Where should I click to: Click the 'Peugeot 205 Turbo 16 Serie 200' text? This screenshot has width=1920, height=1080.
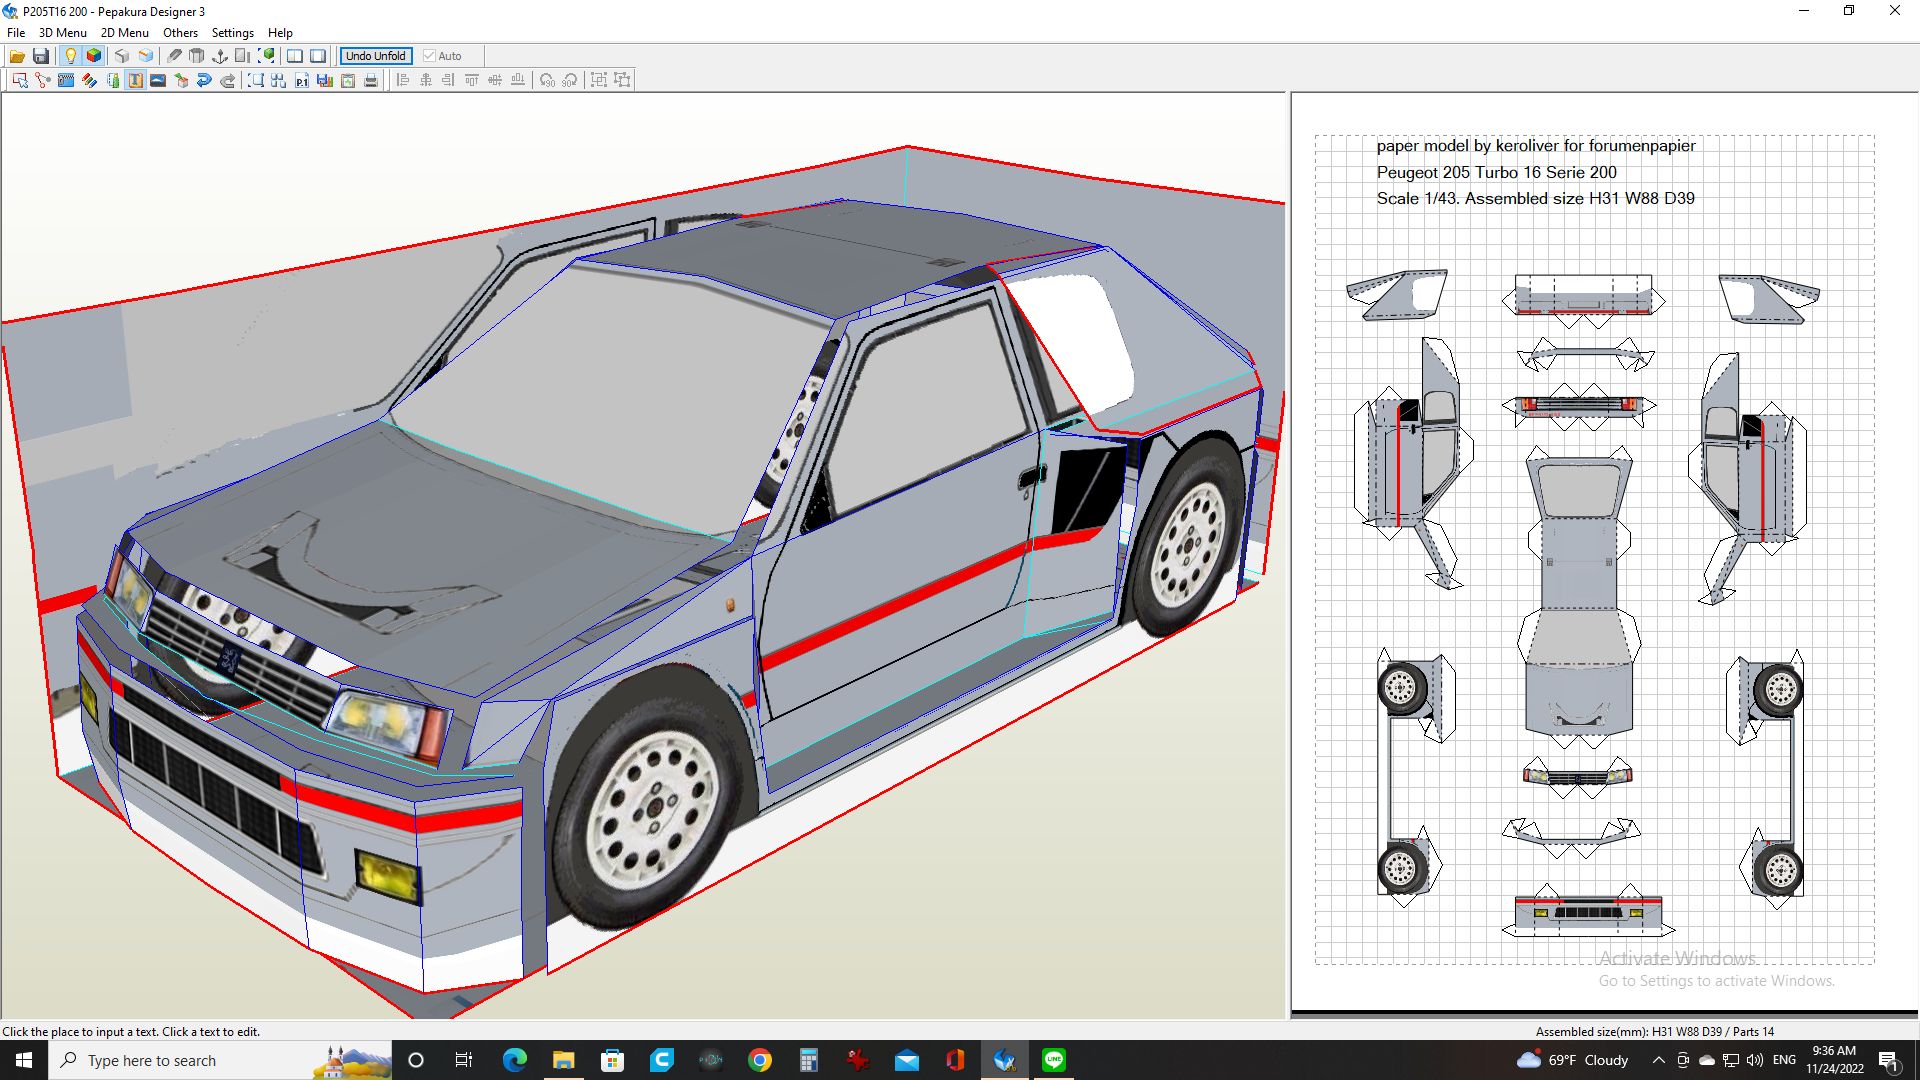(1497, 172)
